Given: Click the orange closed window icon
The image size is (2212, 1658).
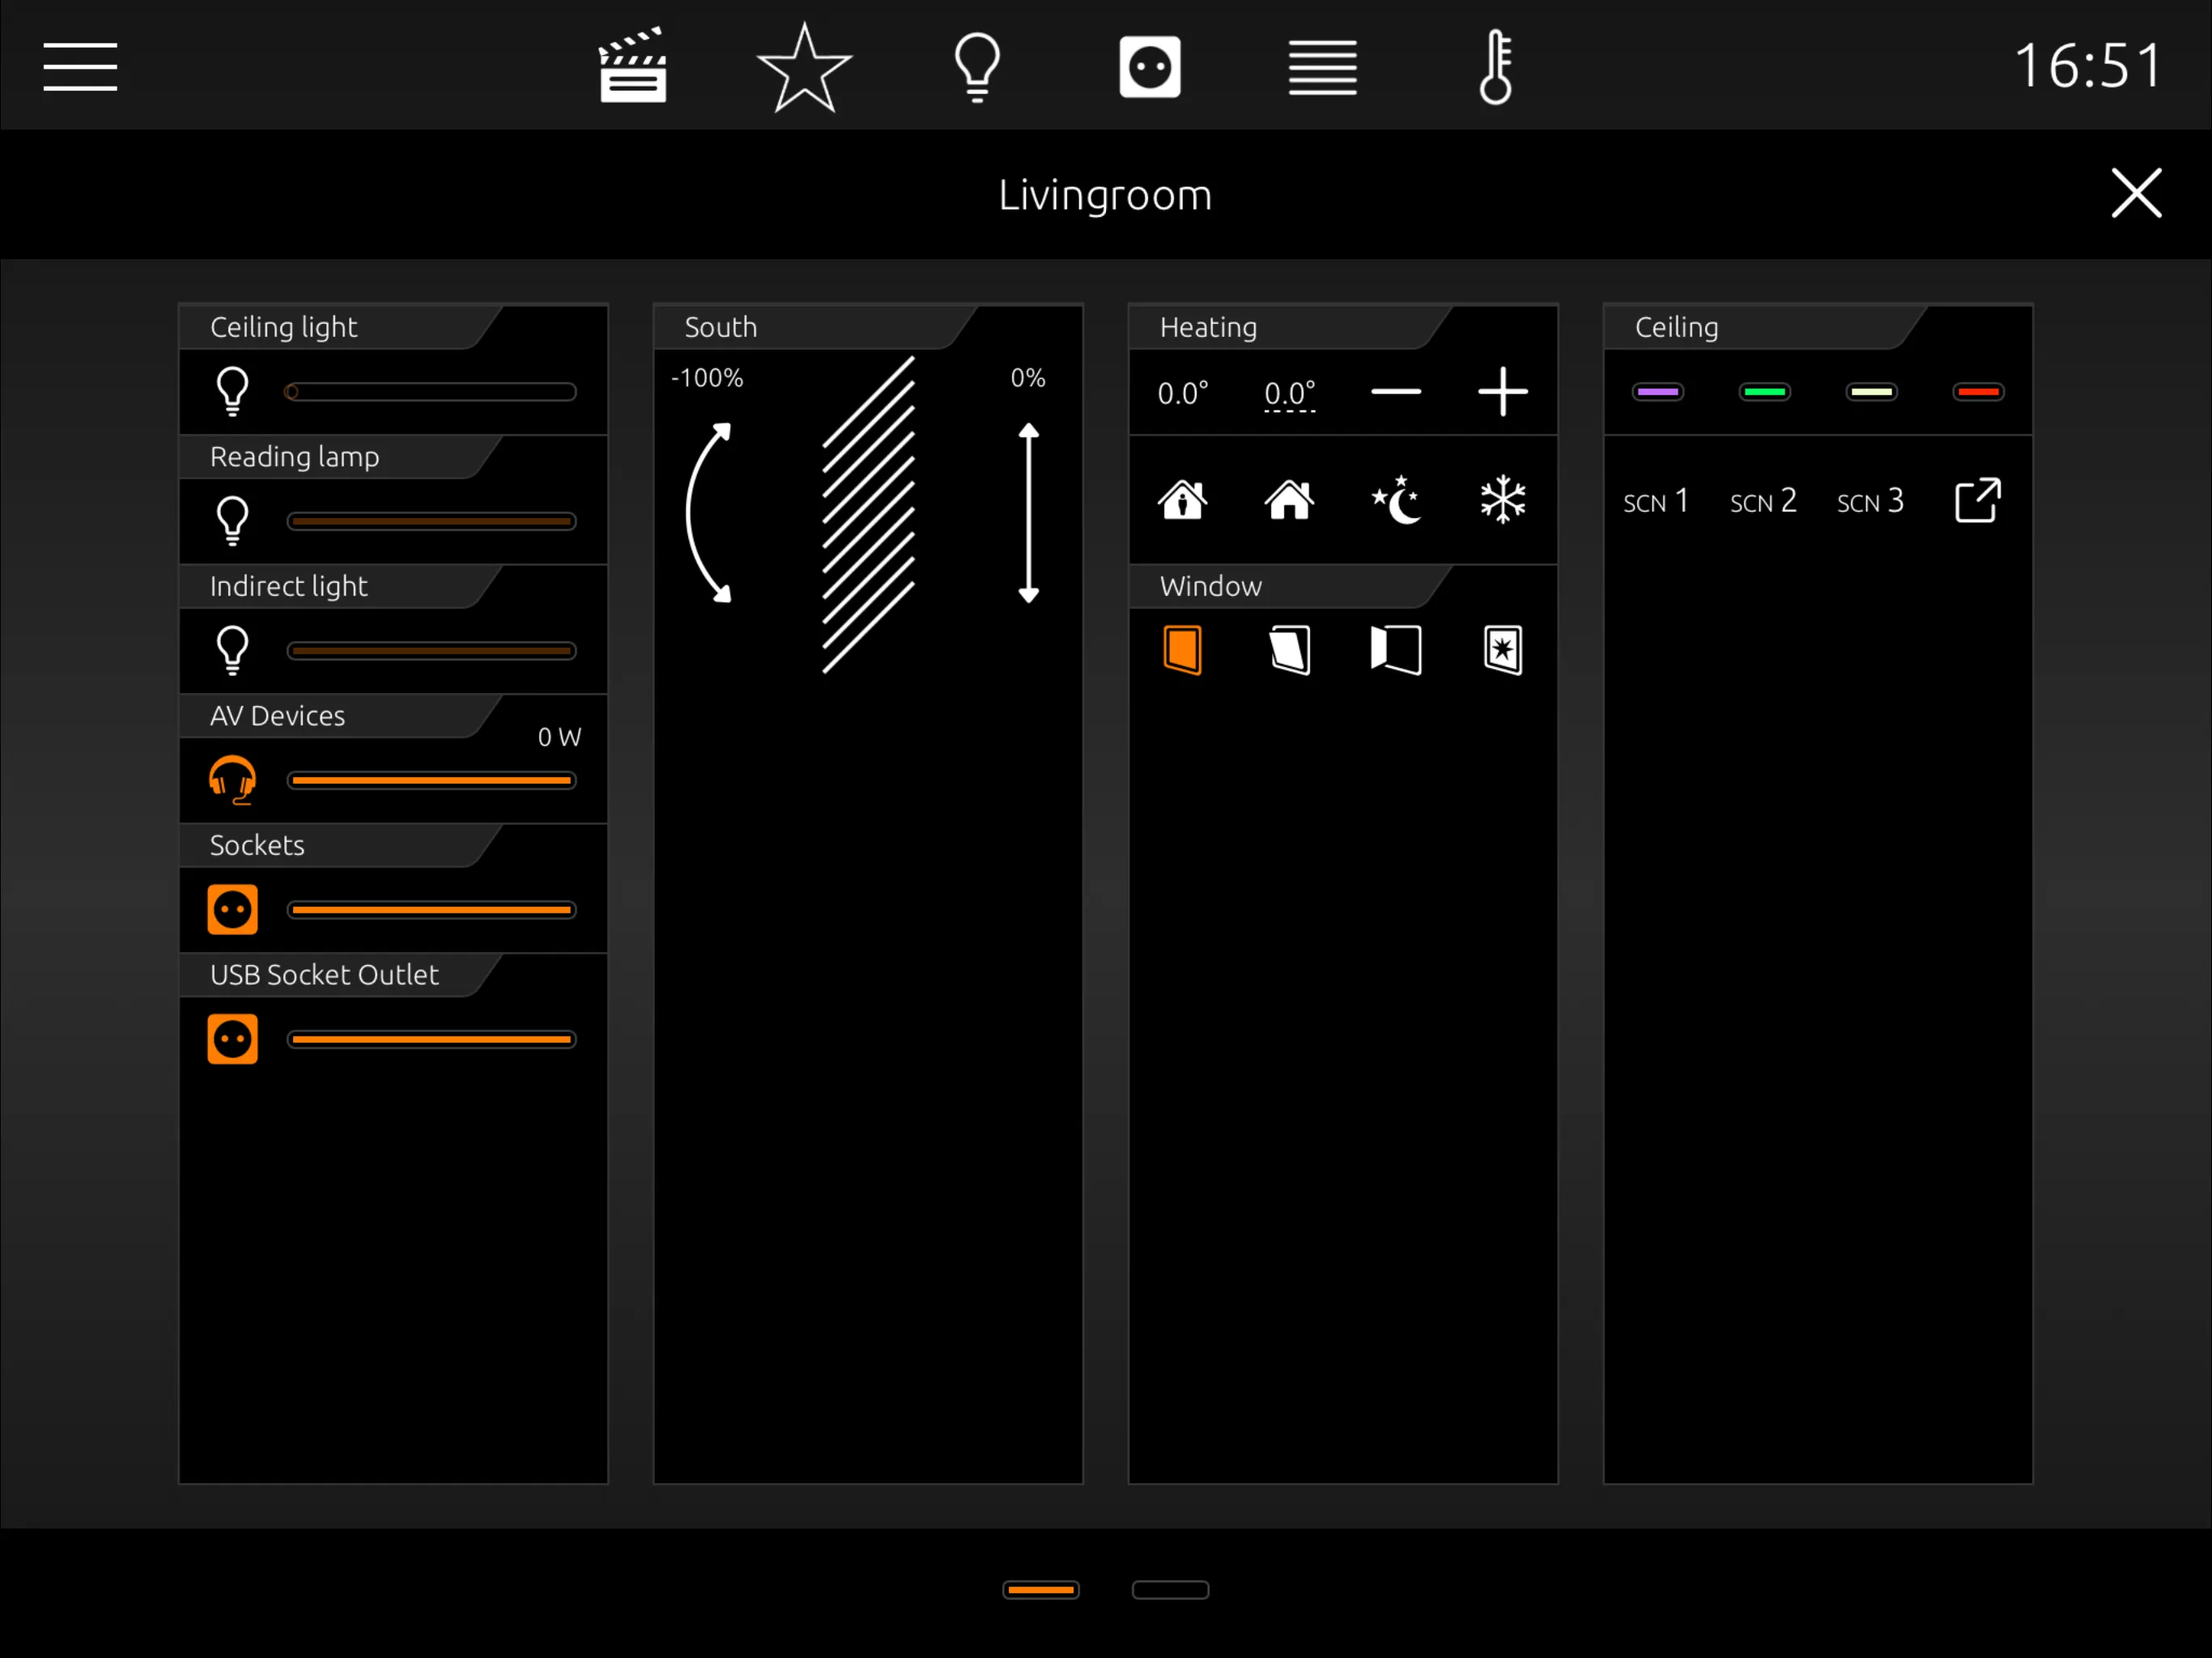Looking at the screenshot, I should [1183, 650].
